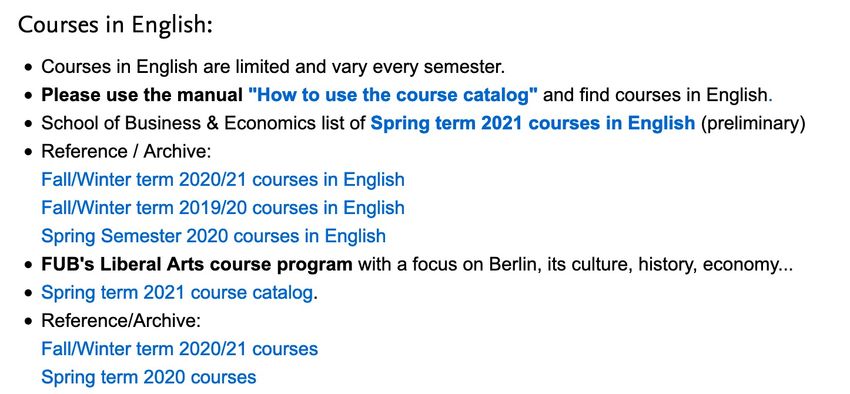Click the sentence about courses varying every semester
The height and width of the screenshot is (394, 850).
[x=273, y=67]
